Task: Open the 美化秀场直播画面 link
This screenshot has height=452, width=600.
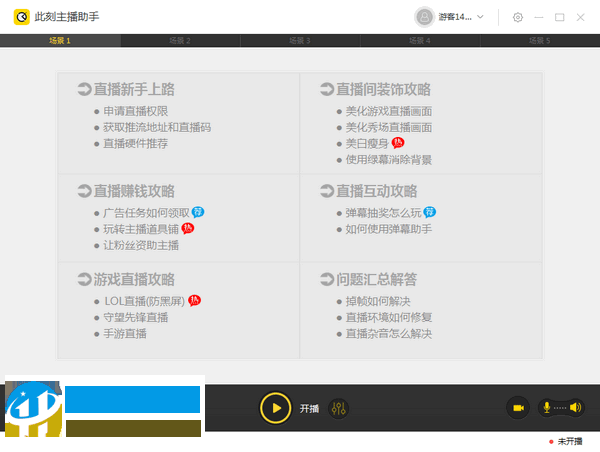Action: 389,127
